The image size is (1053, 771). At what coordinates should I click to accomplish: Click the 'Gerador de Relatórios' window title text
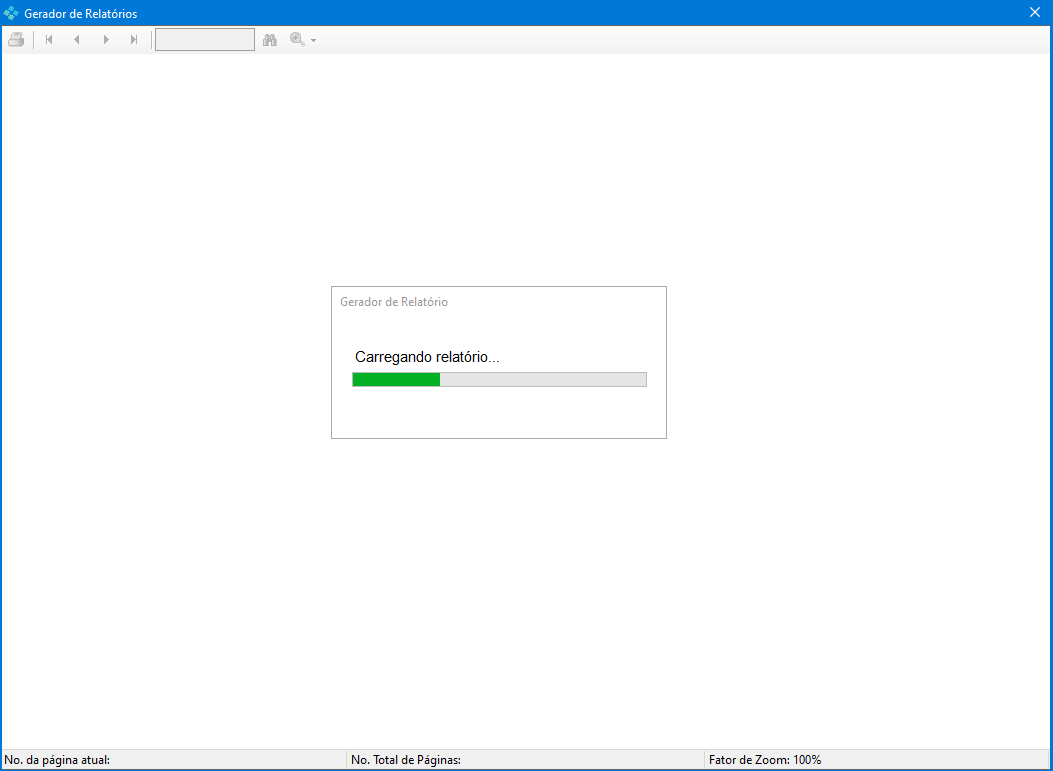(x=81, y=14)
